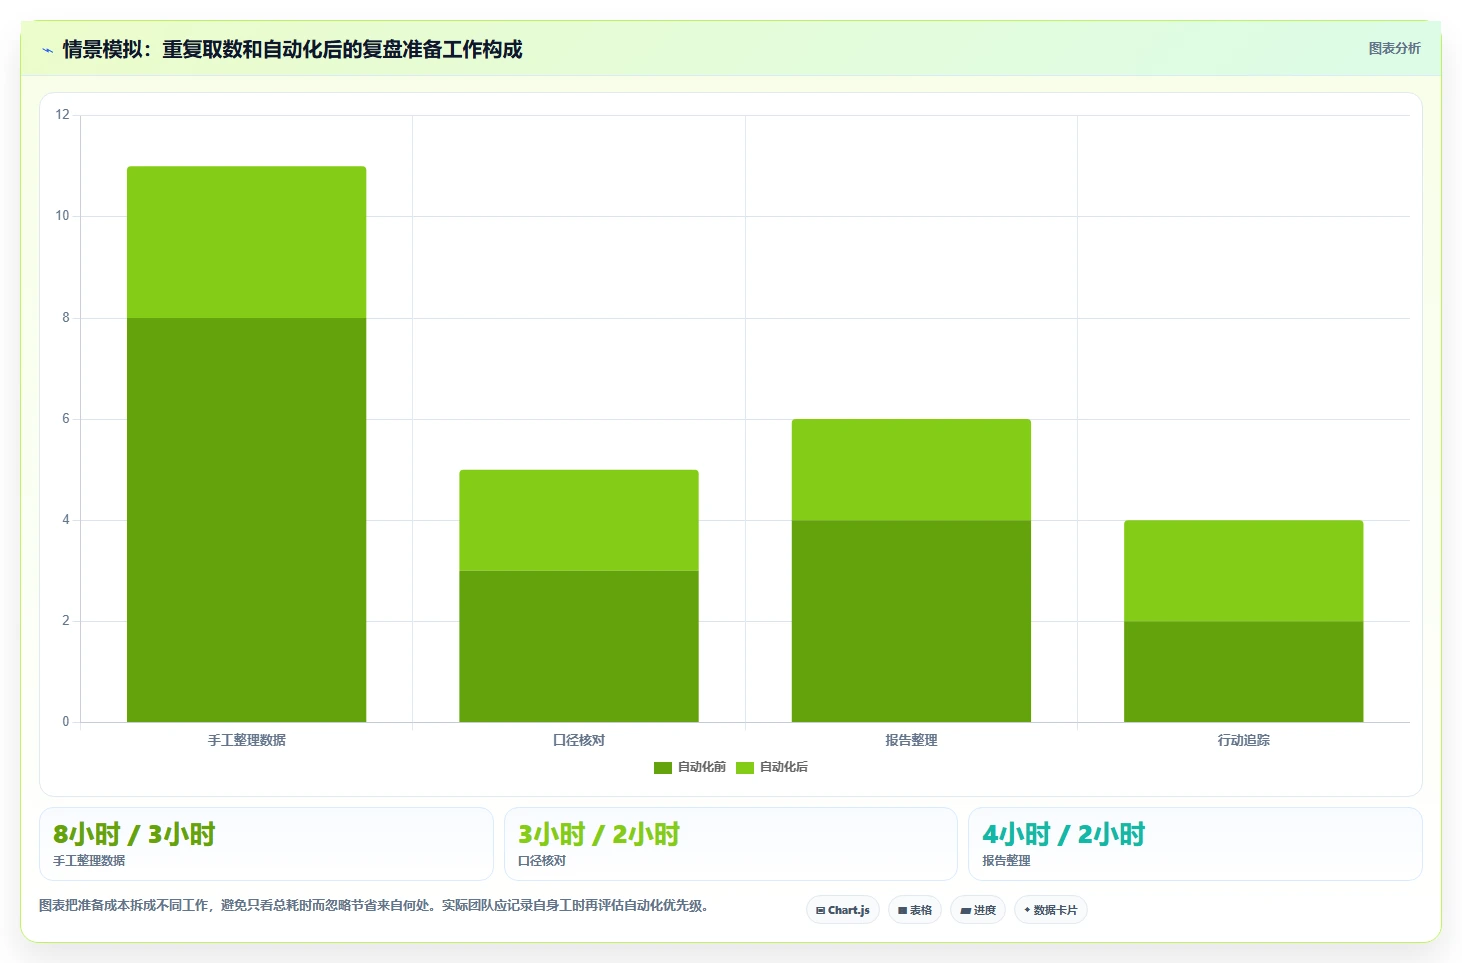The height and width of the screenshot is (963, 1462).
Task: Select the title 情景模拟:重复取数和自动化后的复盘准备工作构成
Action: point(292,49)
